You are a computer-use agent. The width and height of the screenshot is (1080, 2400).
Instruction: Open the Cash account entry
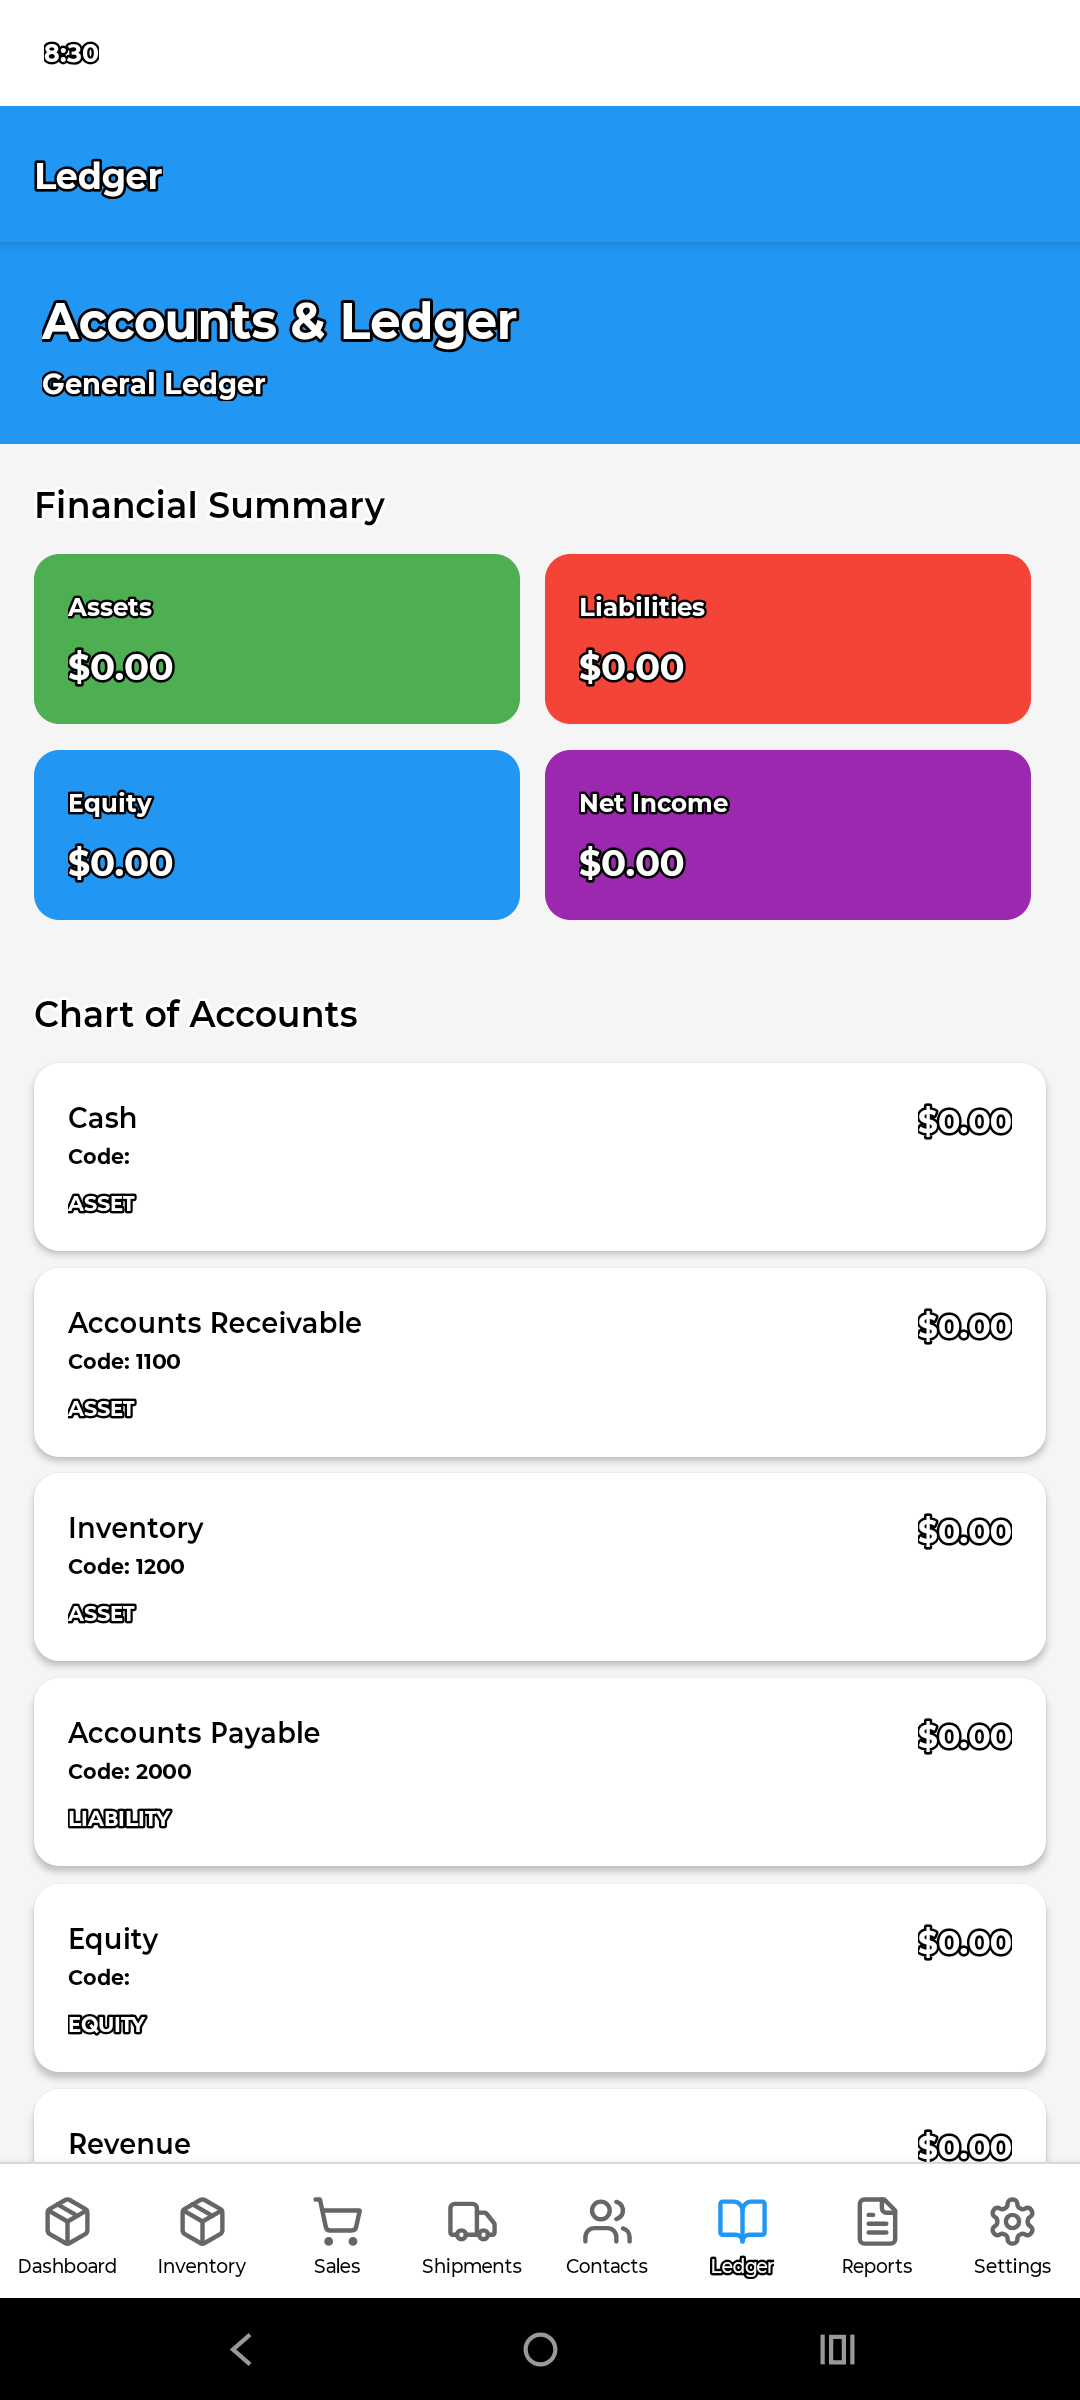(x=540, y=1157)
